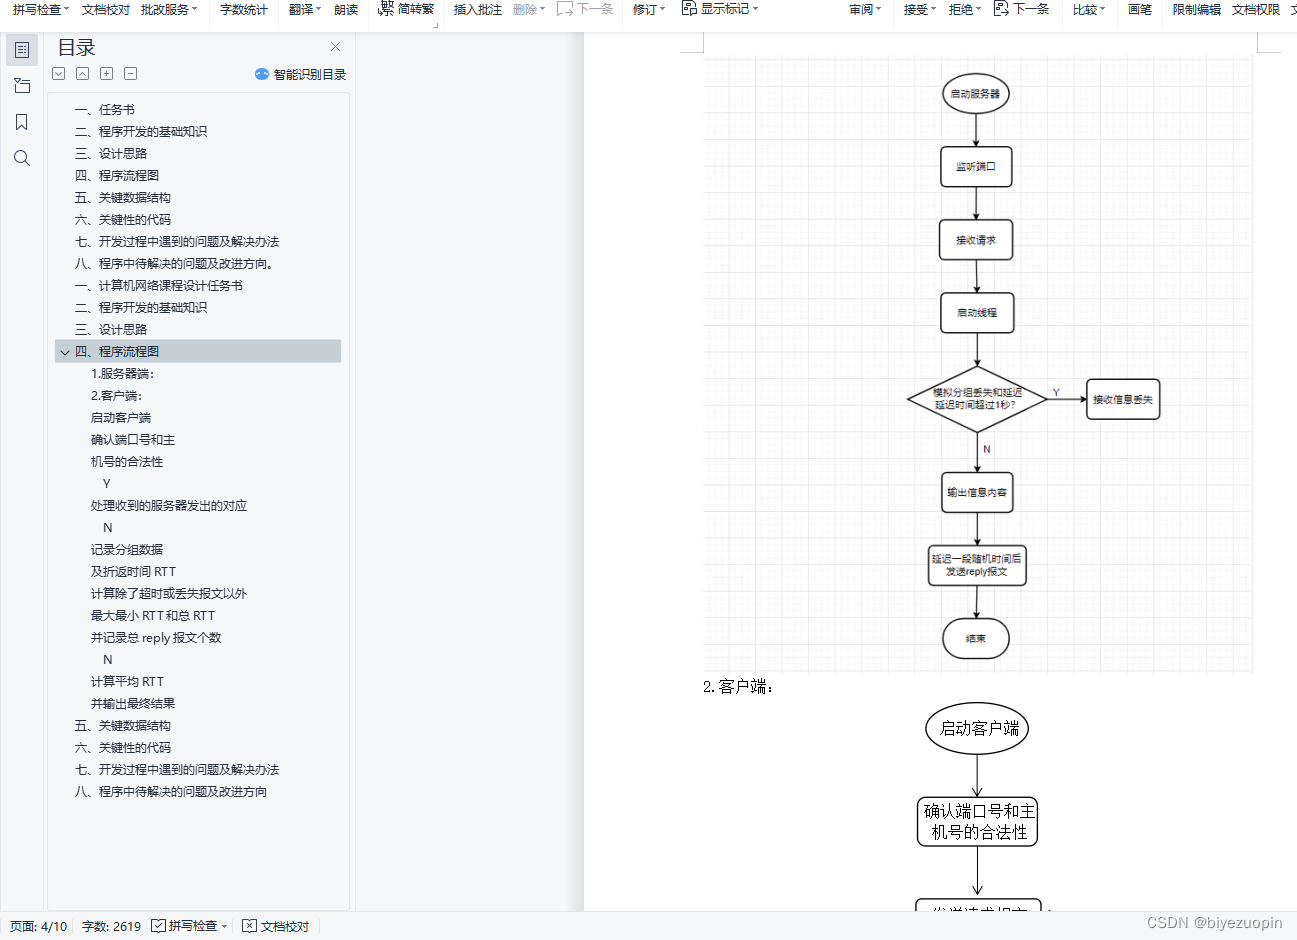Click the decision diamond 模拟分组丢失和延迟
The image size is (1297, 940).
pyautogui.click(x=978, y=399)
